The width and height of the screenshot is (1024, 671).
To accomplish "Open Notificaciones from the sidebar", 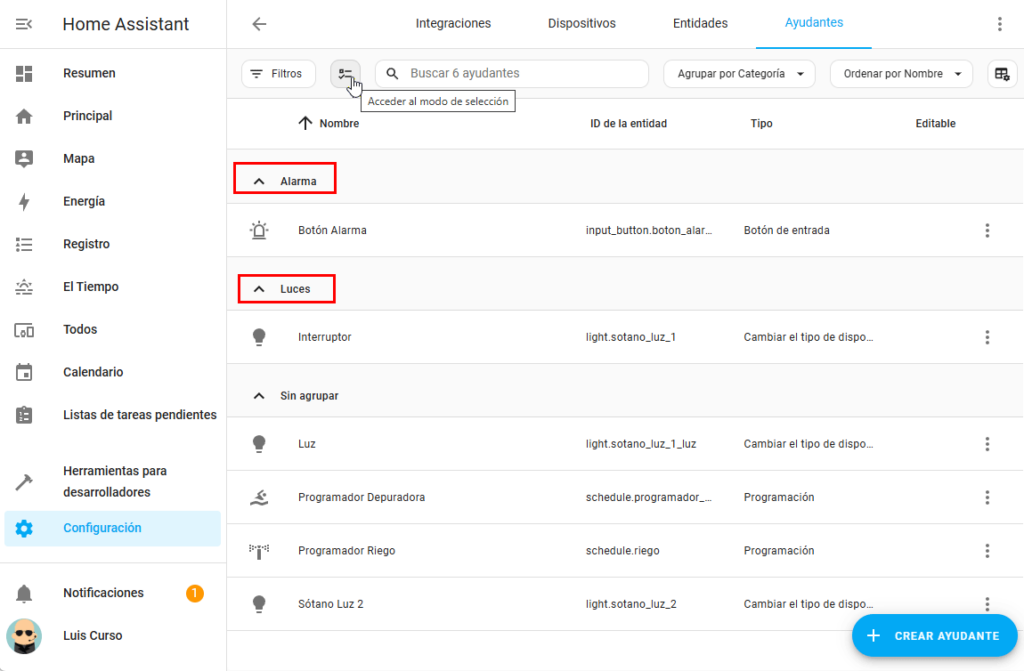I will (x=103, y=593).
